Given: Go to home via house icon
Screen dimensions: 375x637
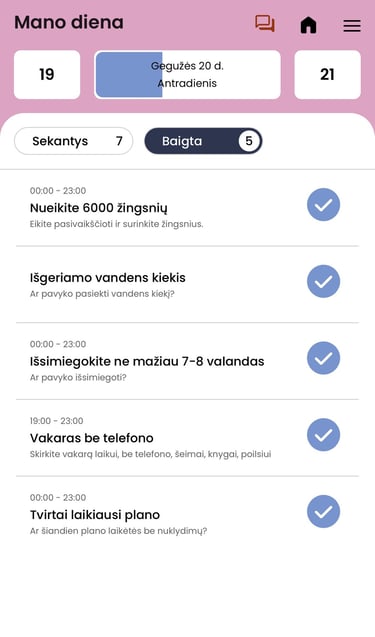Looking at the screenshot, I should [x=308, y=25].
